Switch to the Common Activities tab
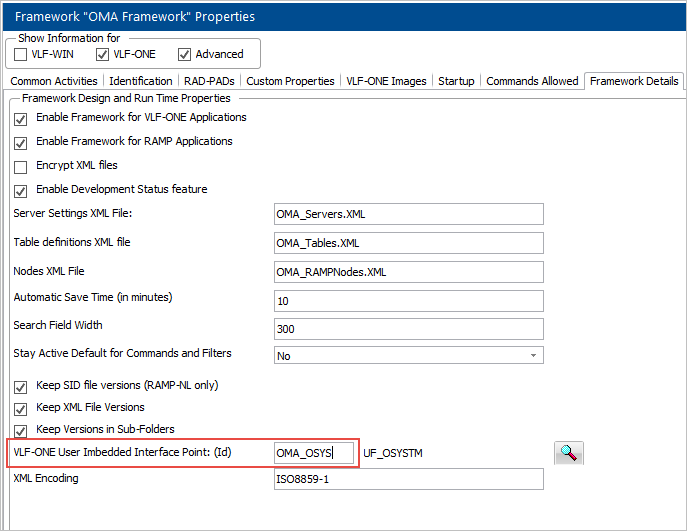 click(54, 81)
